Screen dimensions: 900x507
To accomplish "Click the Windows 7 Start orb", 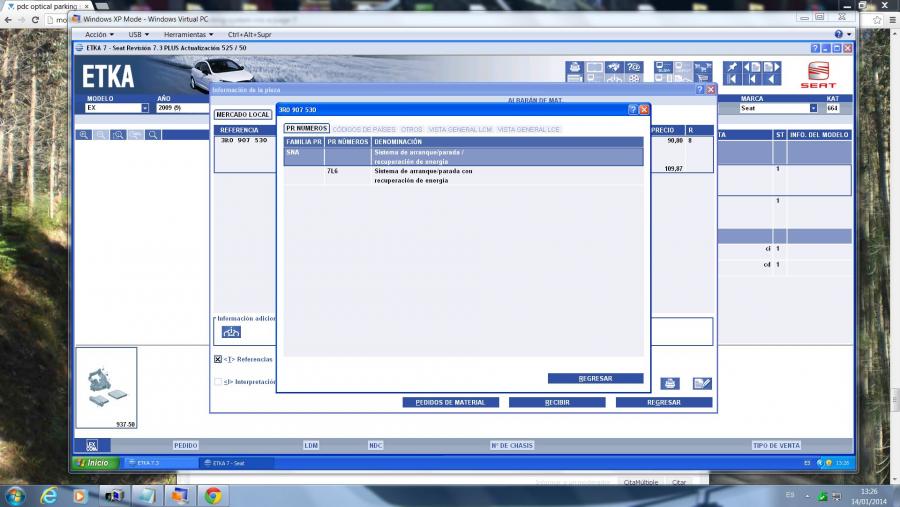I will point(15,496).
